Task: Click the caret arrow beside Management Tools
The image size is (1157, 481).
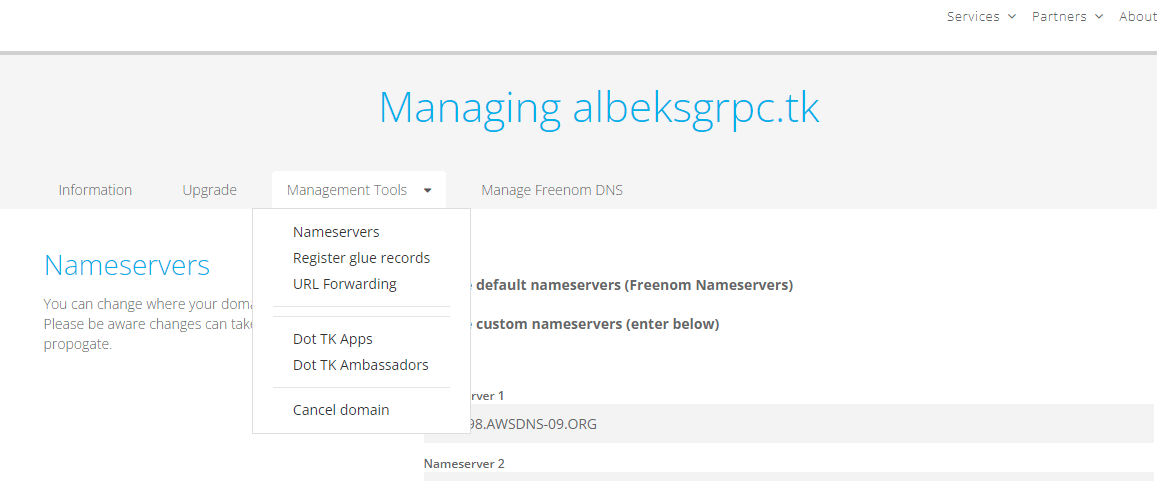Action: pyautogui.click(x=427, y=190)
